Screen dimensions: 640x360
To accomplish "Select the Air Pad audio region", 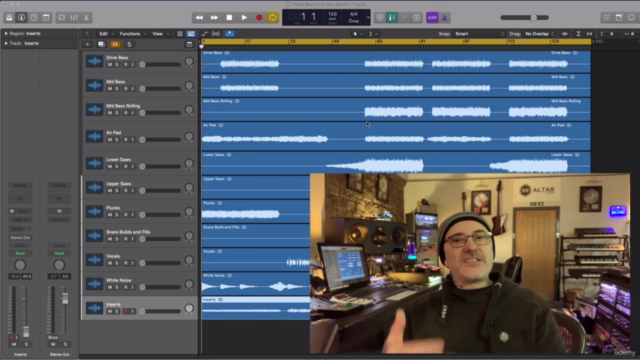I will 396,137.
